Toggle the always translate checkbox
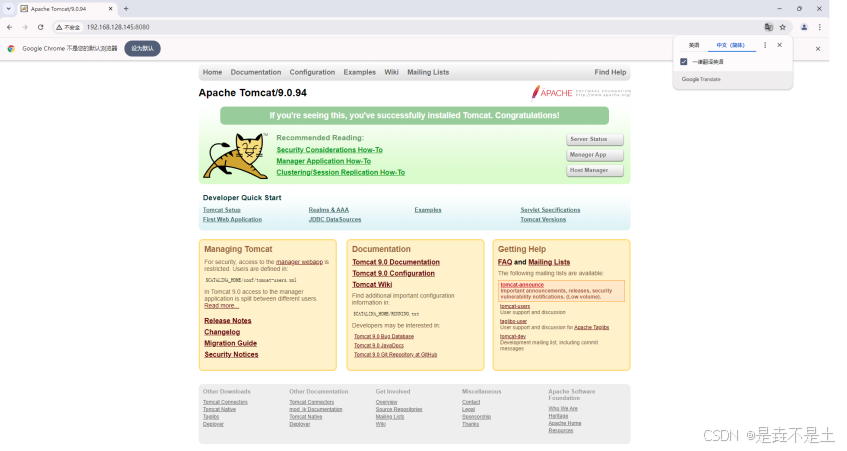This screenshot has width=847, height=451. [684, 62]
